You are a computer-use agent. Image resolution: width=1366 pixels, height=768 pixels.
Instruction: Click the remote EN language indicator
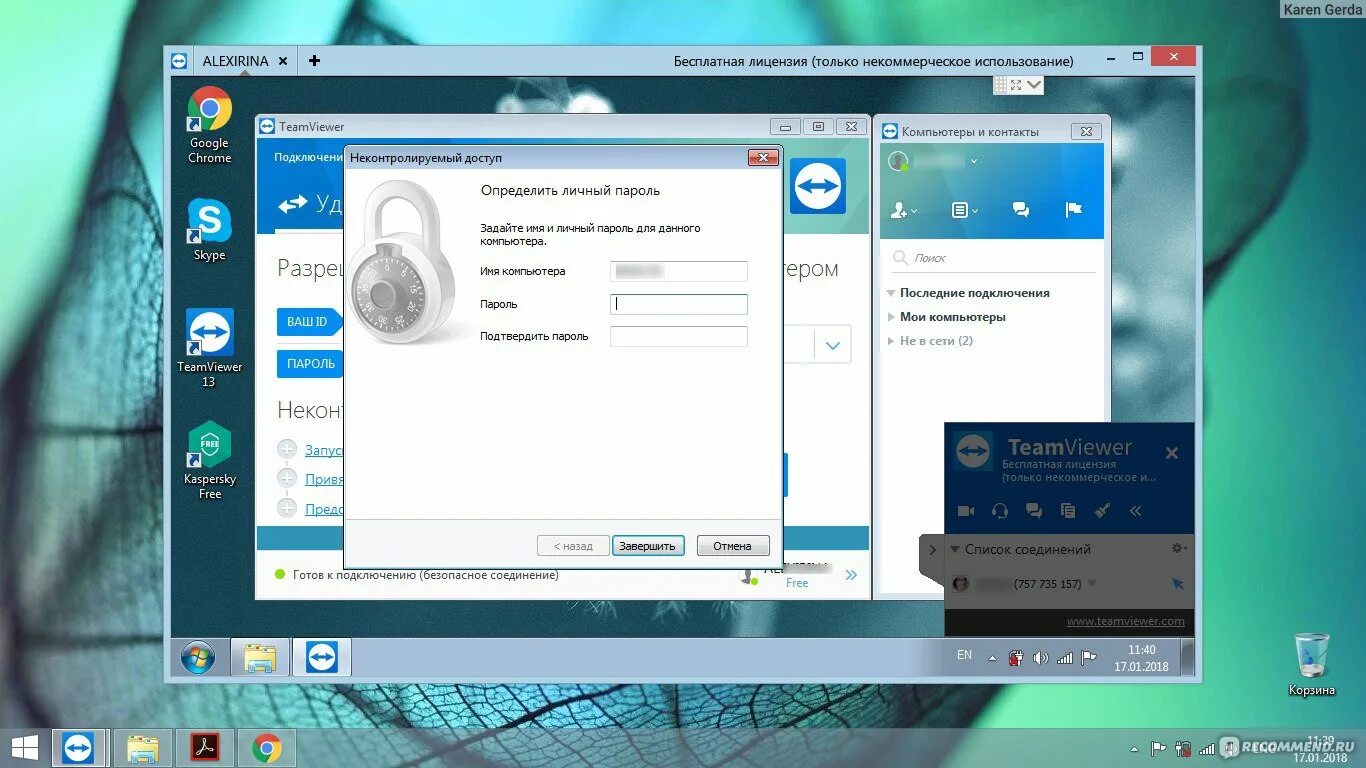tap(964, 655)
